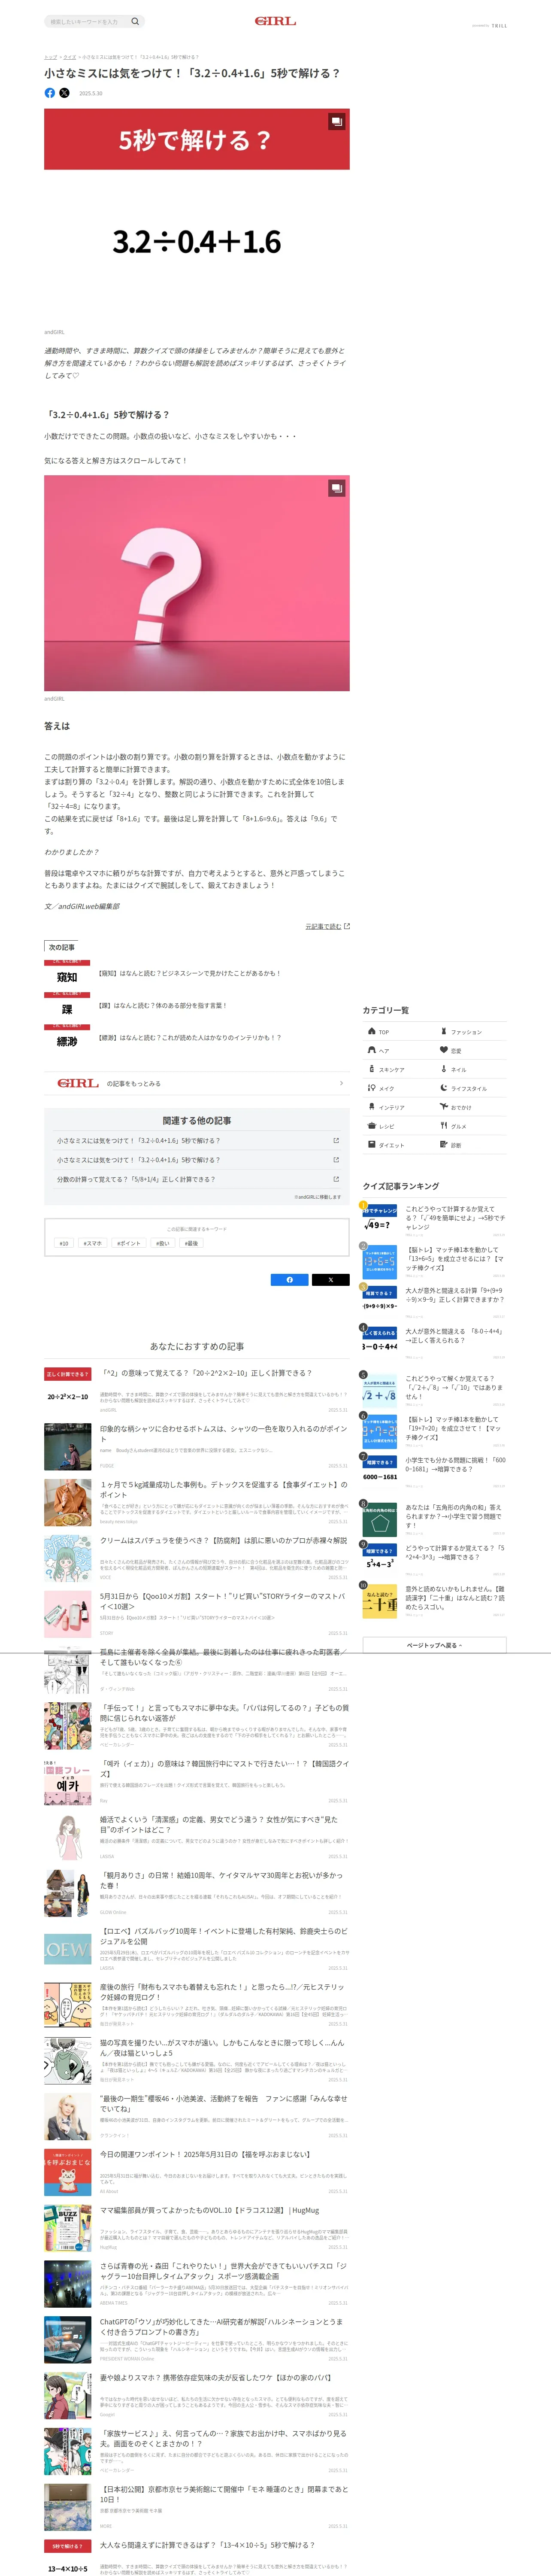The width and height of the screenshot is (551, 2576).
Task: Open メイク category icon
Action: pyautogui.click(x=372, y=1088)
